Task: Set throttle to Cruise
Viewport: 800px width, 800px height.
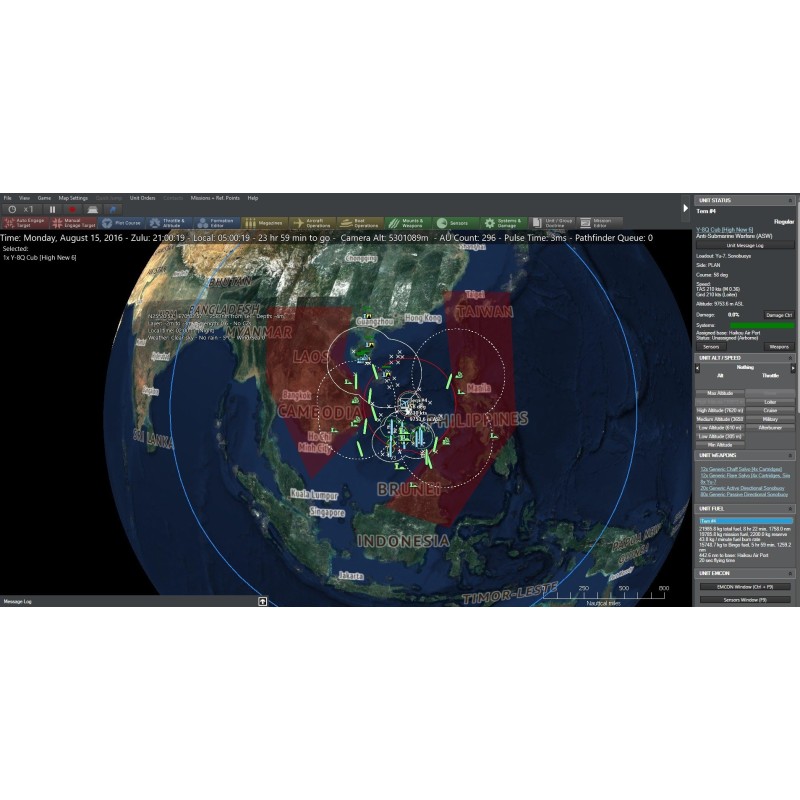Action: point(770,410)
